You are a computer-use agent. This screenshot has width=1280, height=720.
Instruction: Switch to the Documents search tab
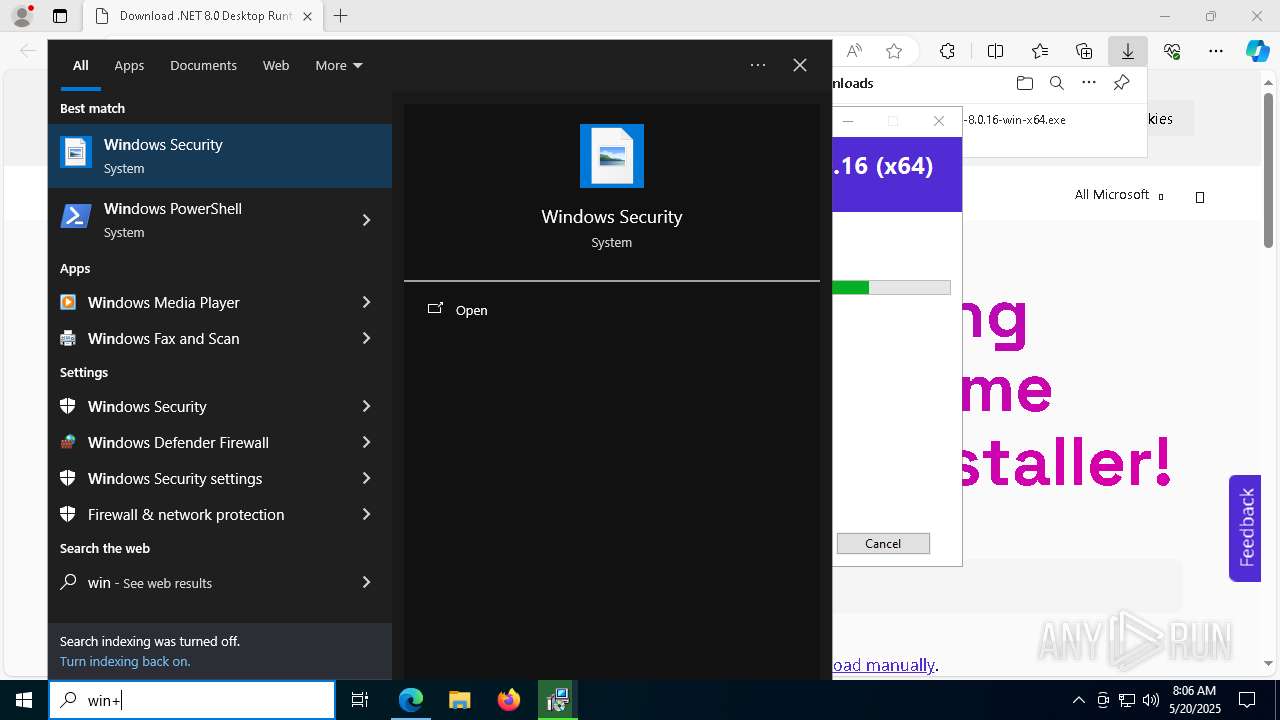coord(203,65)
